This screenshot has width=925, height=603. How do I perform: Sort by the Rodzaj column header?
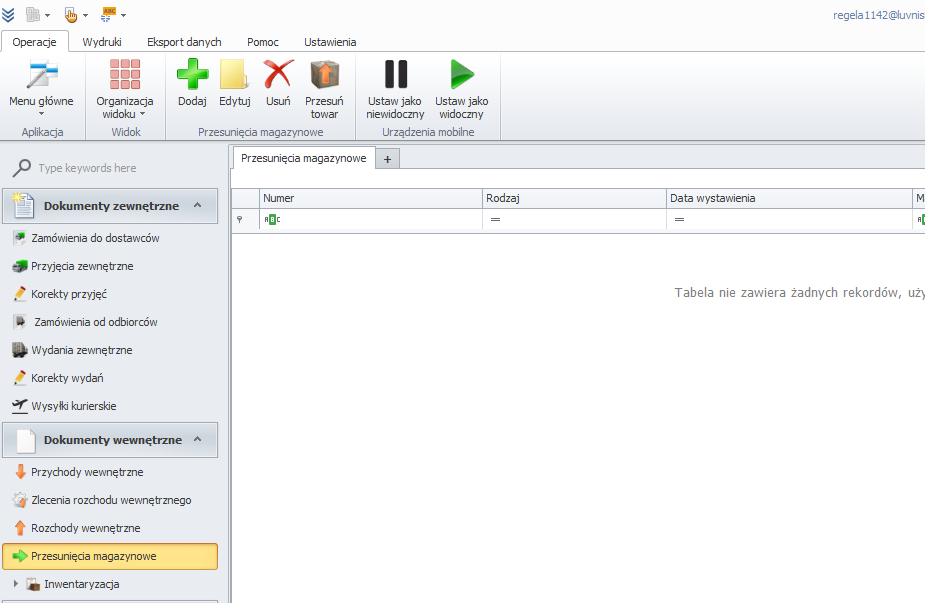coord(574,198)
